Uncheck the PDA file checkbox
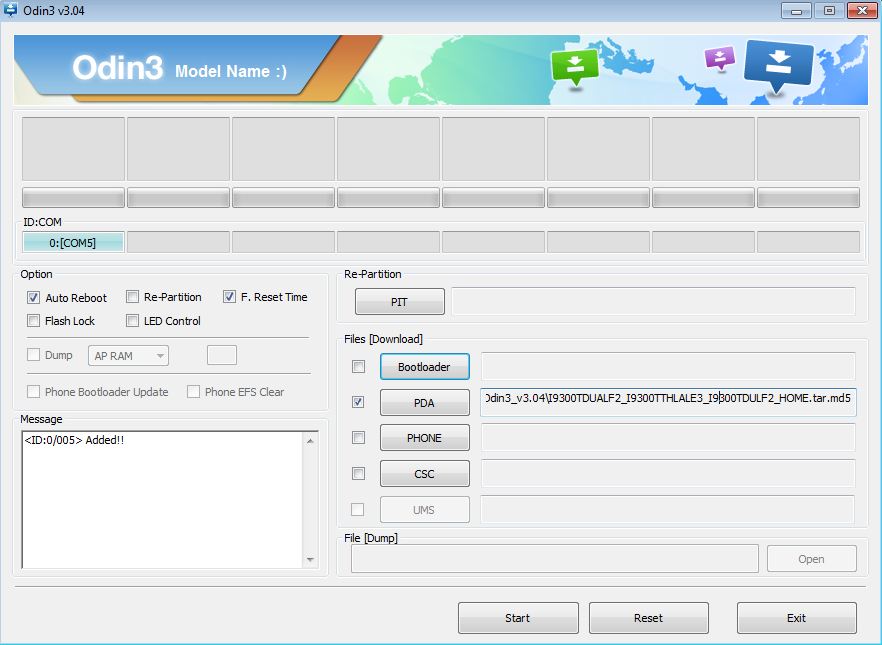The height and width of the screenshot is (645, 882). coord(359,402)
